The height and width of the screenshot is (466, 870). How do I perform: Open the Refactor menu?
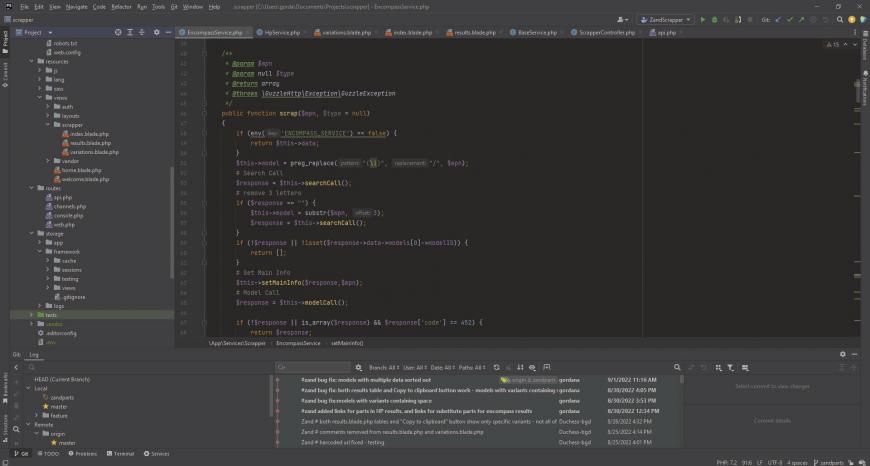(x=122, y=7)
